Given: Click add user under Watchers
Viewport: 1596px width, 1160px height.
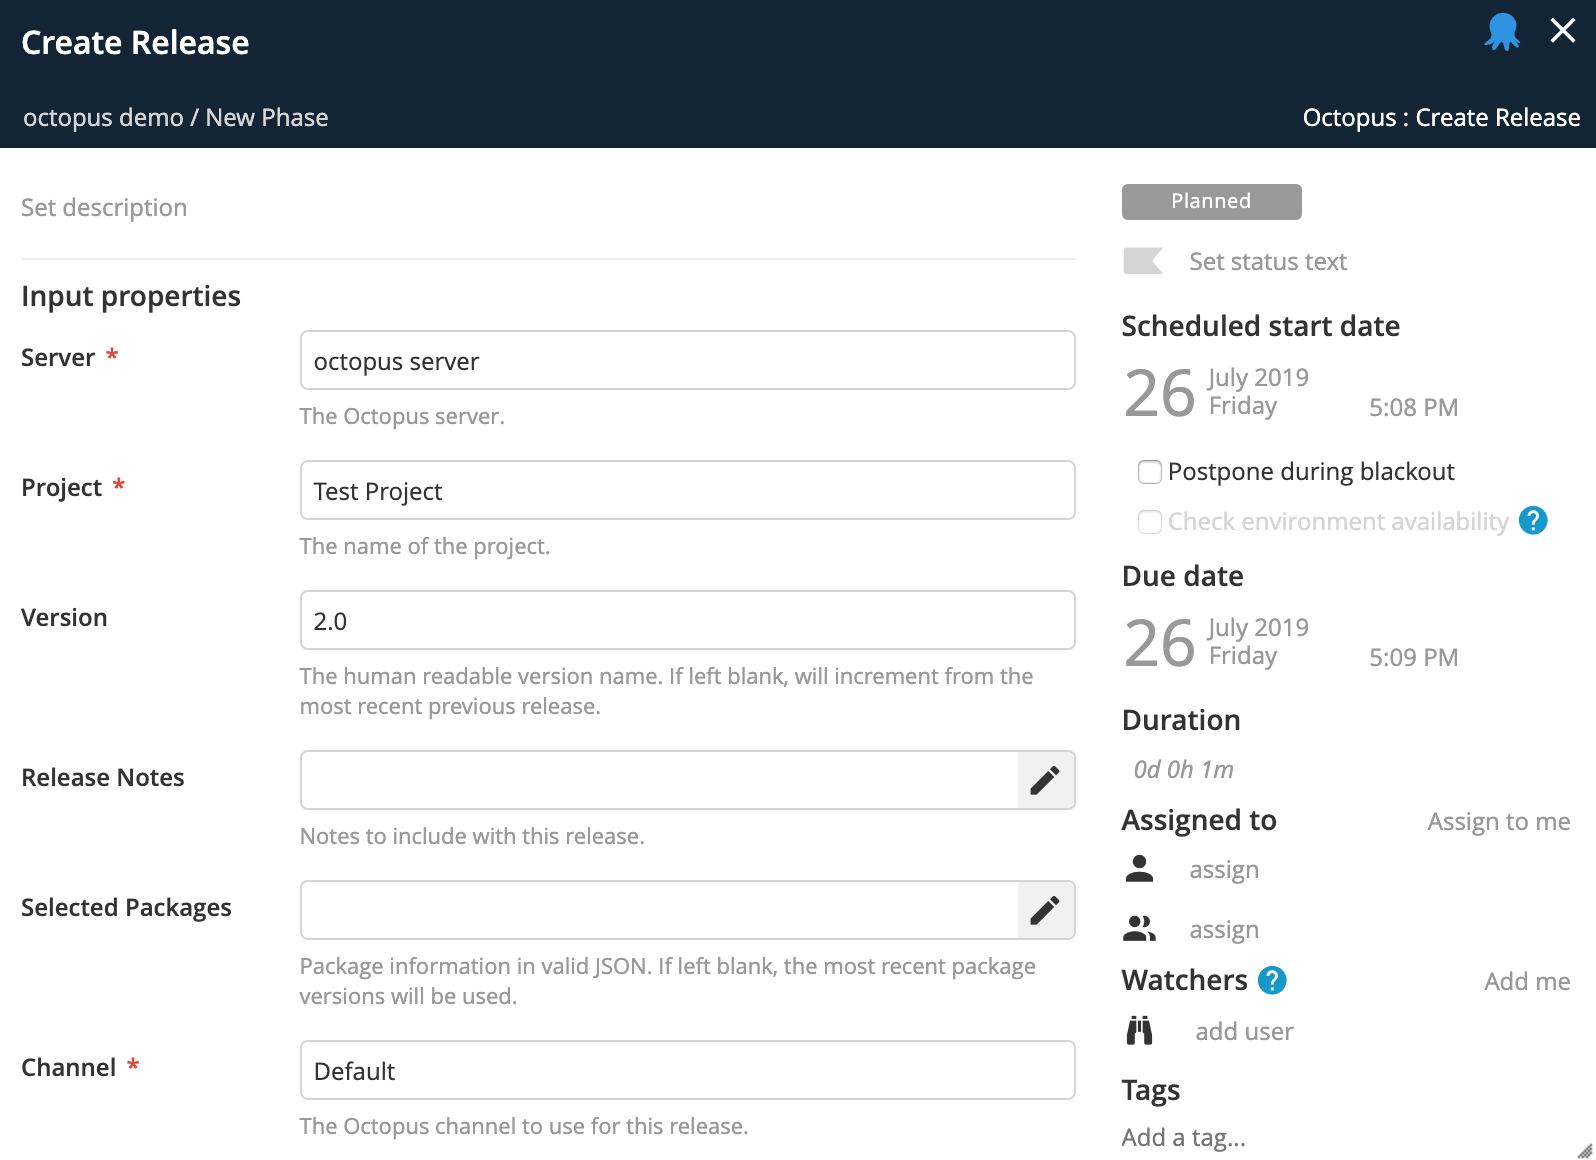Looking at the screenshot, I should (x=1244, y=1031).
